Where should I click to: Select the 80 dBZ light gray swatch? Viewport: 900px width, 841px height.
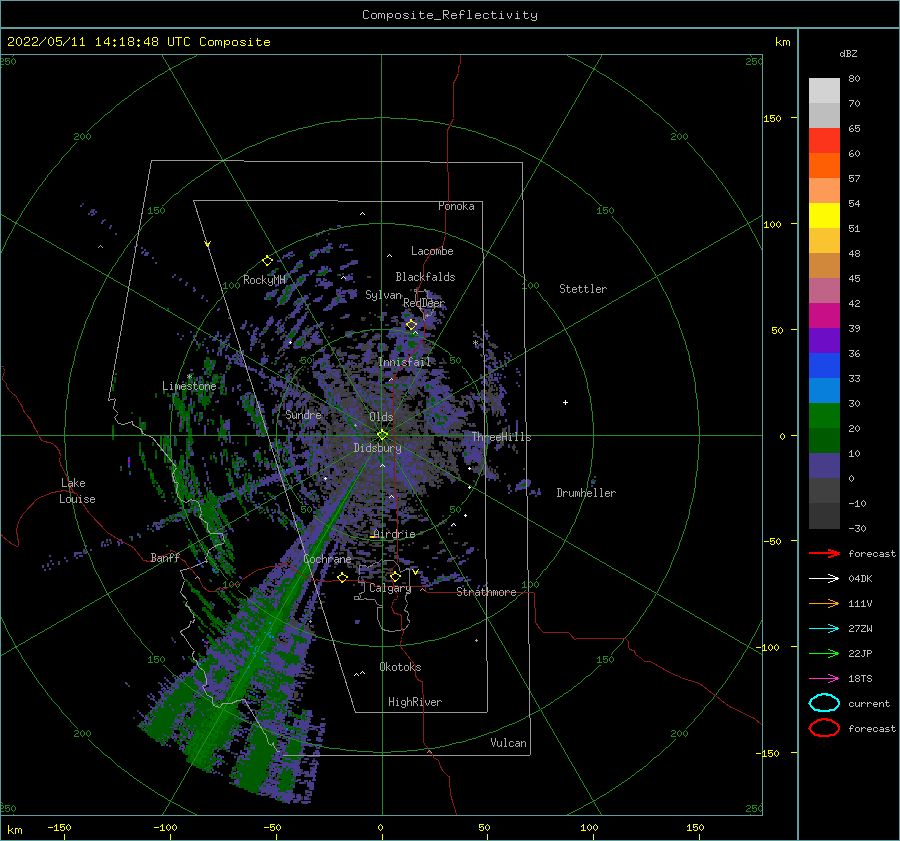tap(824, 90)
